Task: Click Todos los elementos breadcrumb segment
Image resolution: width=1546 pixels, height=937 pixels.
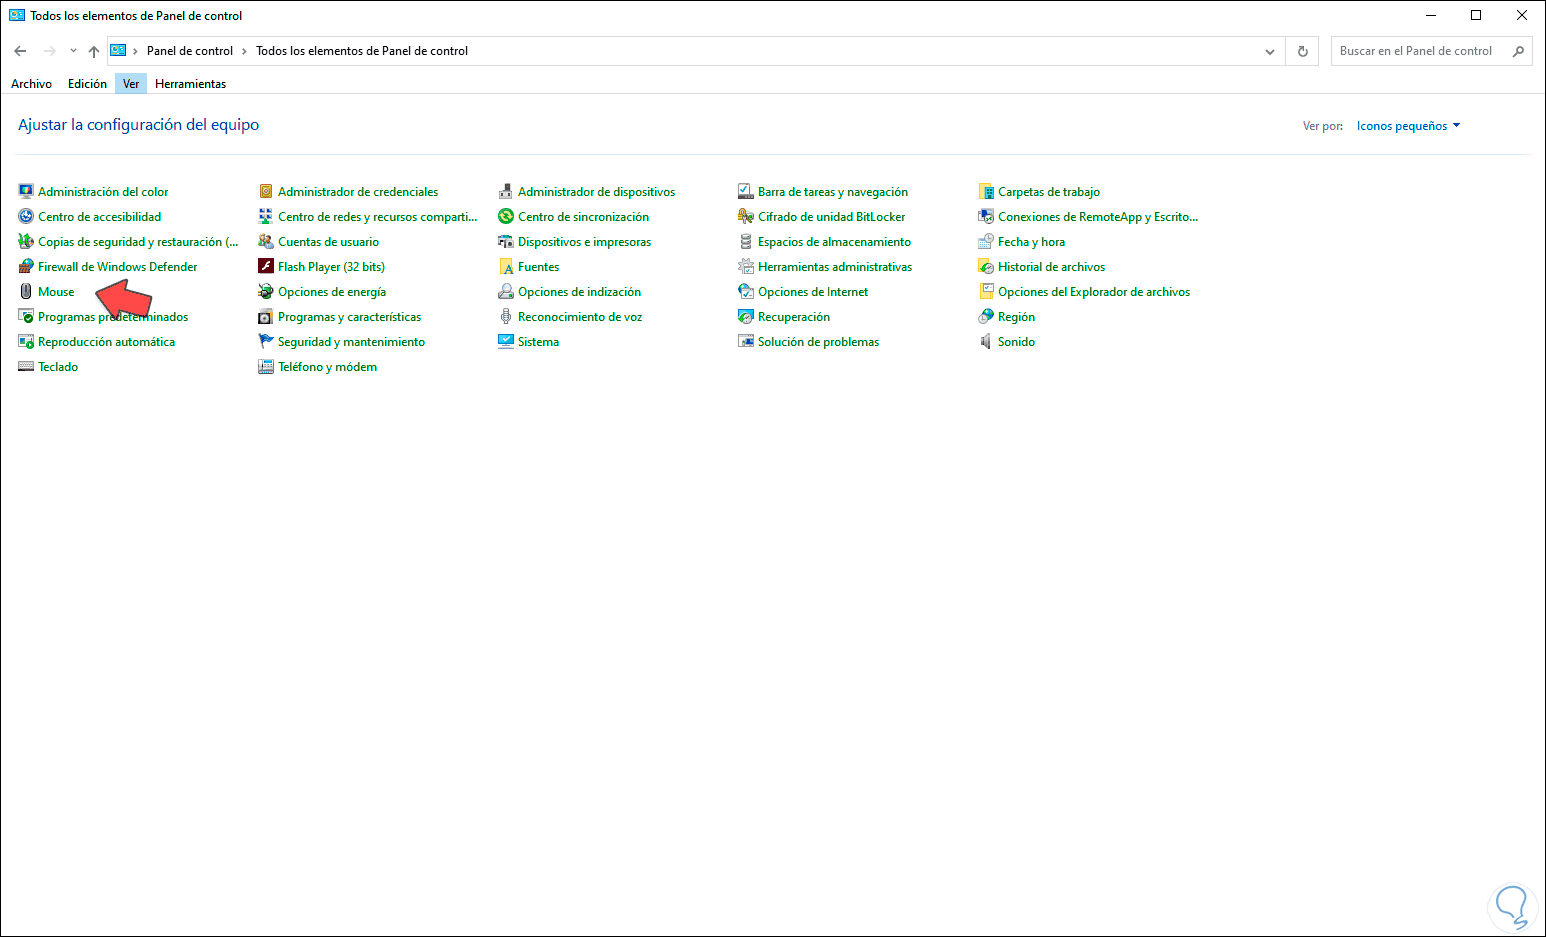Action: click(x=362, y=51)
